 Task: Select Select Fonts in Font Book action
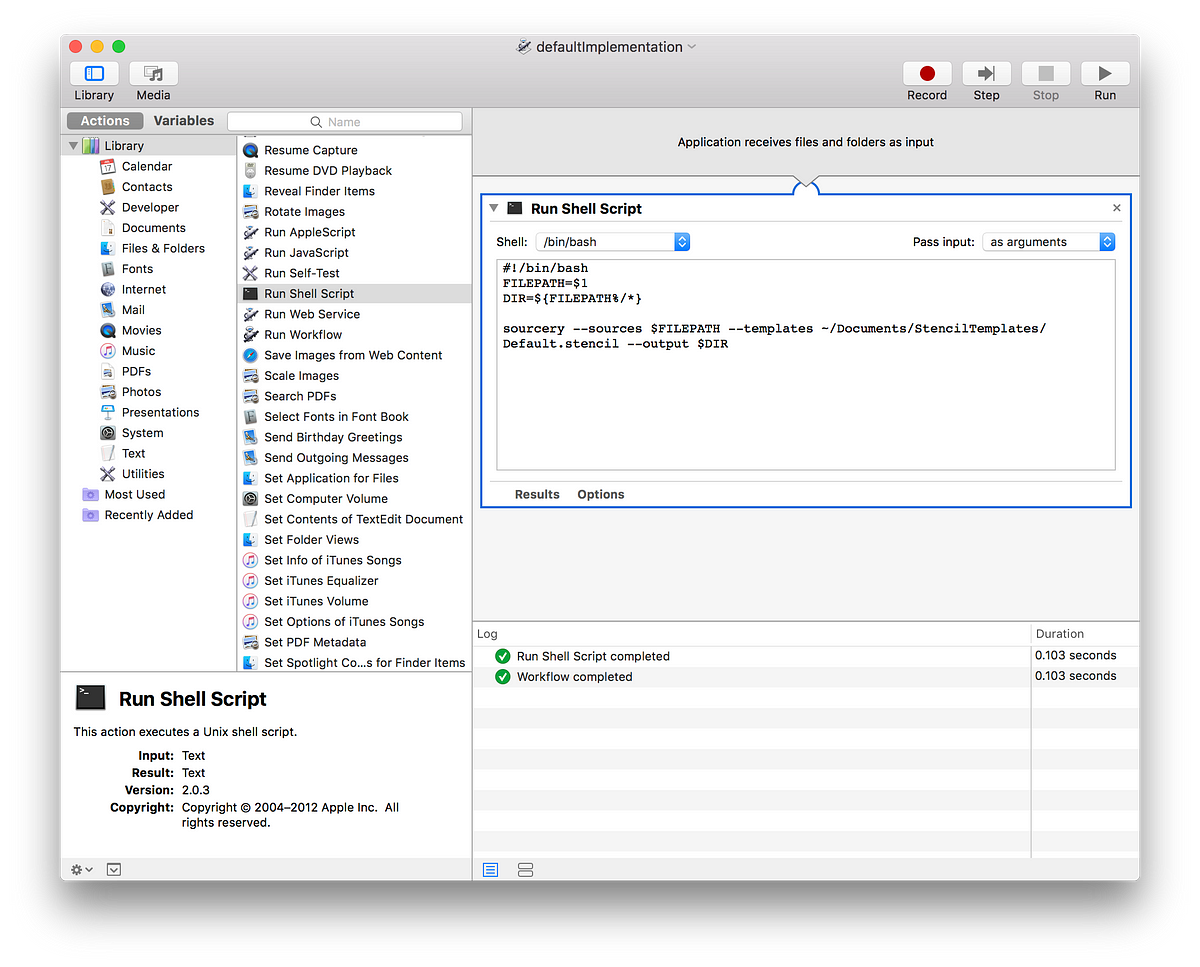click(x=336, y=417)
